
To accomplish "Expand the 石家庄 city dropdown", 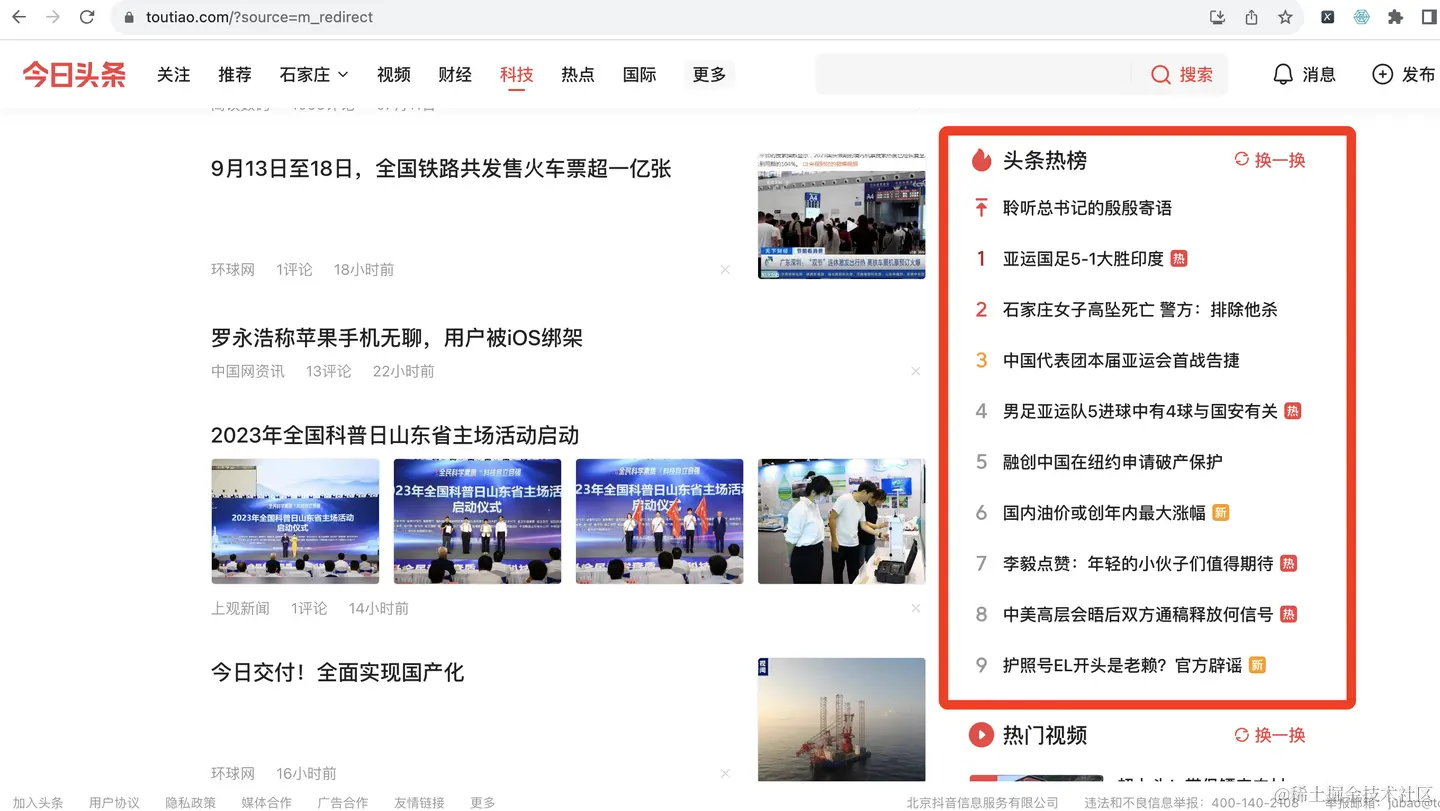I will [x=314, y=74].
